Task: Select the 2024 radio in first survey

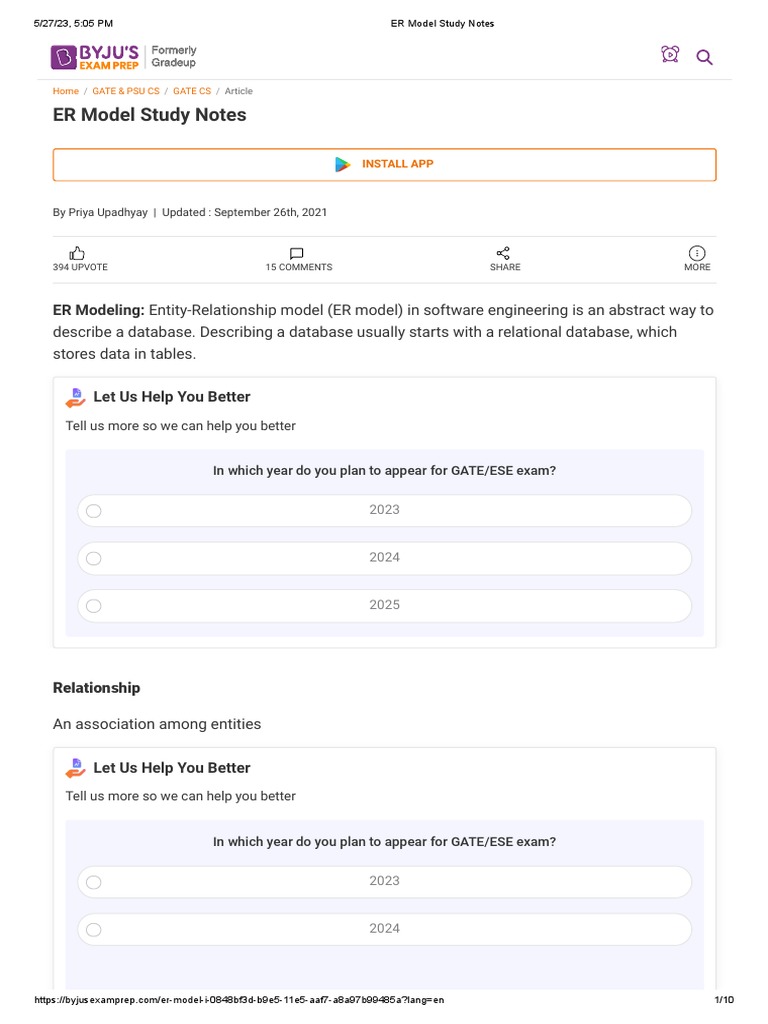Action: tap(94, 559)
